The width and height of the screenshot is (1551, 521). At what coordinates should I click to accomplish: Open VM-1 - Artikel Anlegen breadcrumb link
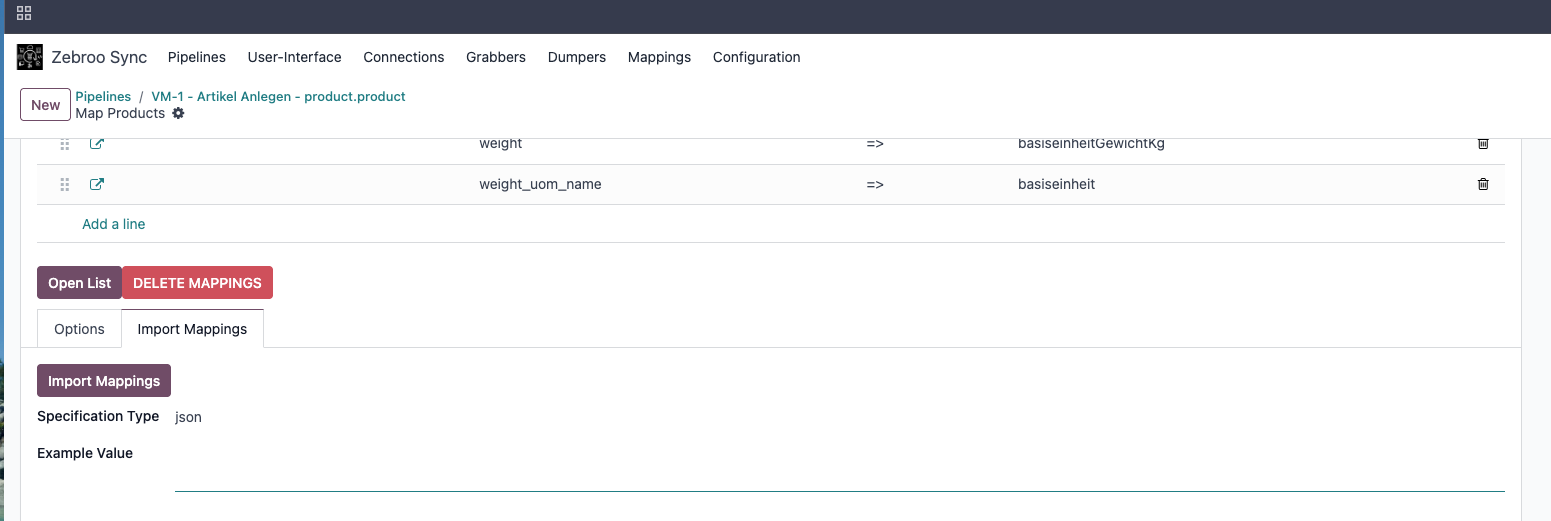[x=278, y=96]
